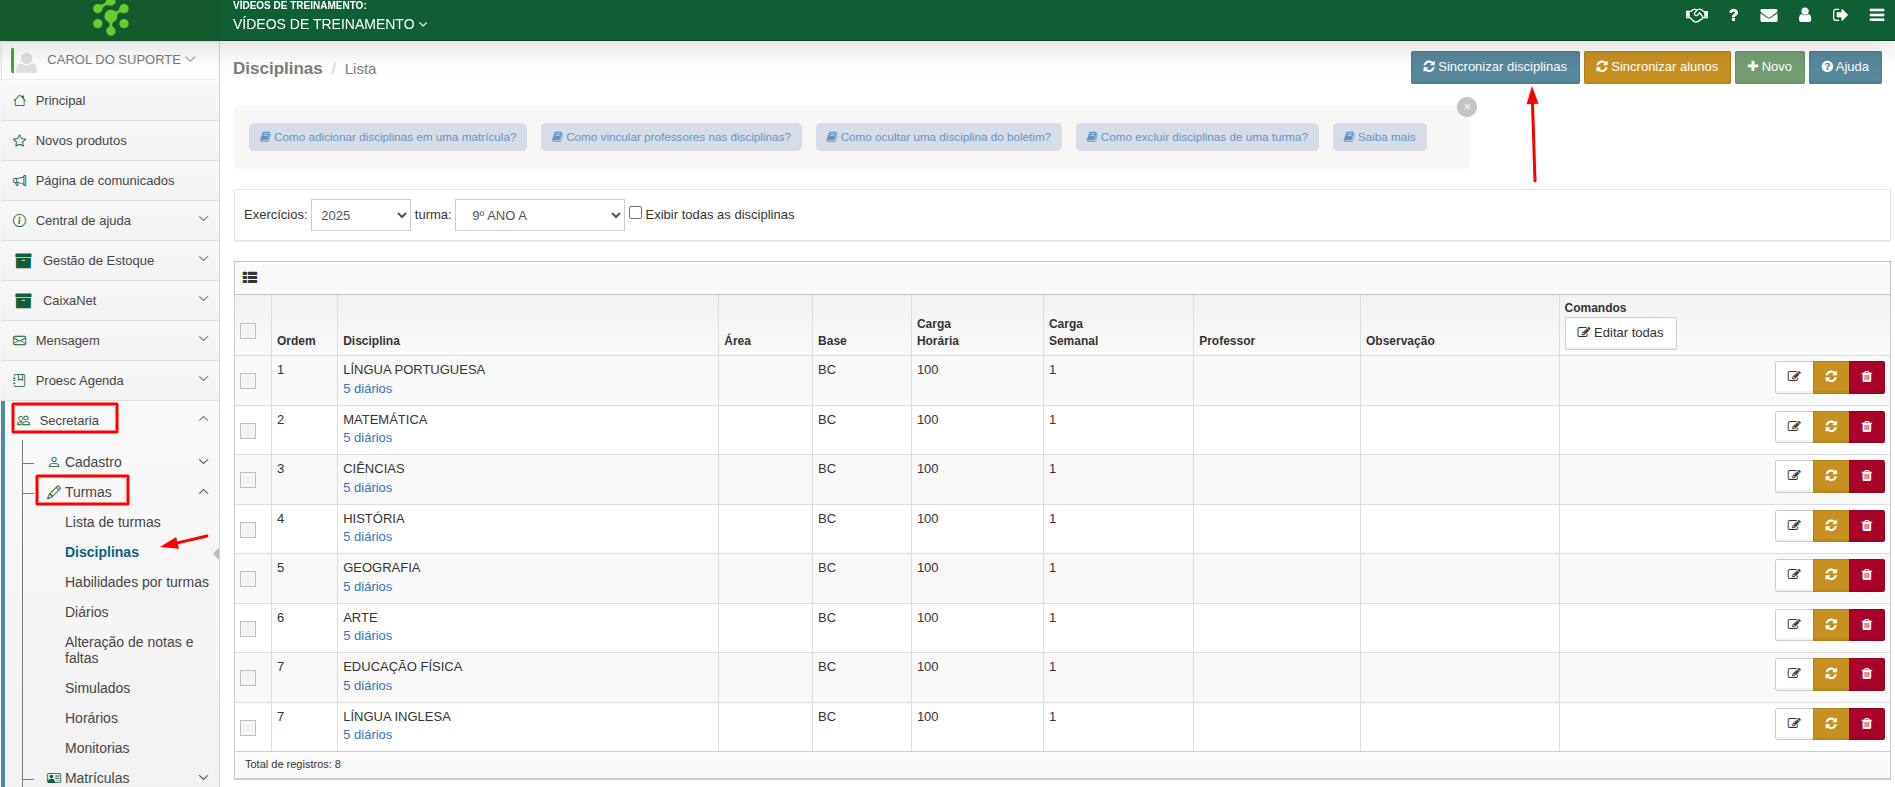Click the logout arrow icon in header
1895x787 pixels.
pyautogui.click(x=1840, y=15)
